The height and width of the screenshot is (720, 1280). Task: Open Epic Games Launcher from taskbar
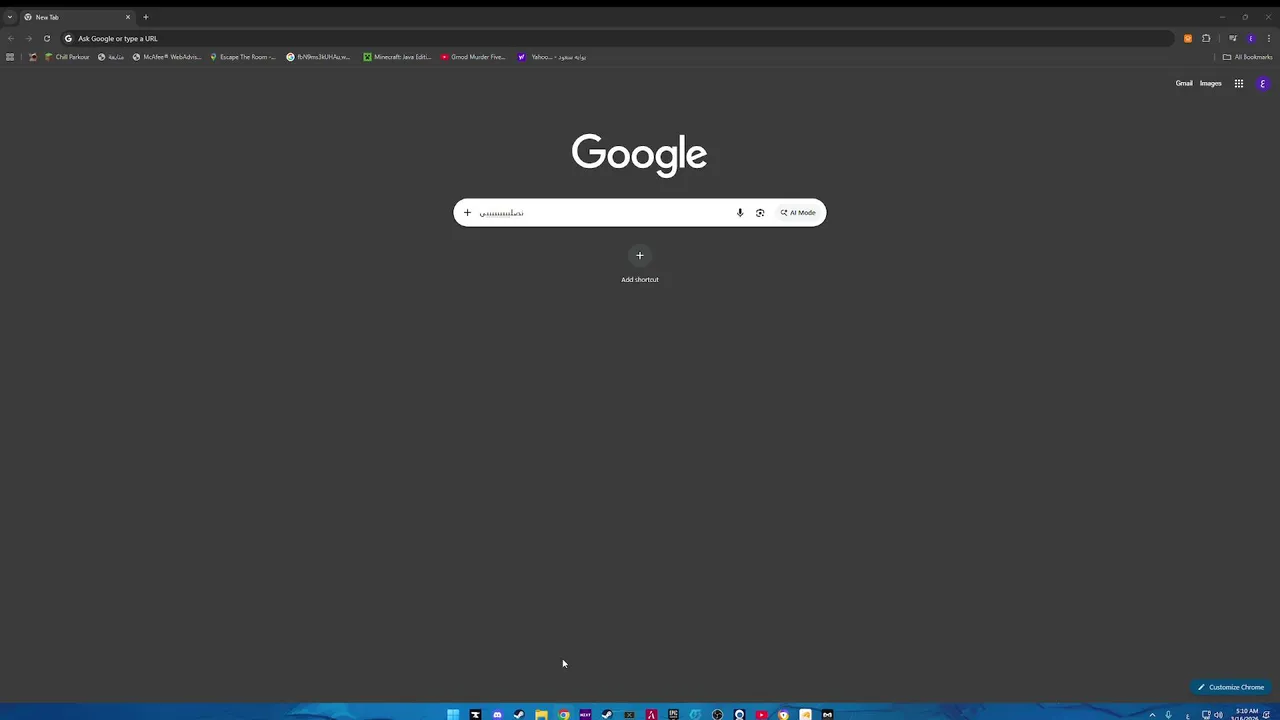(673, 714)
